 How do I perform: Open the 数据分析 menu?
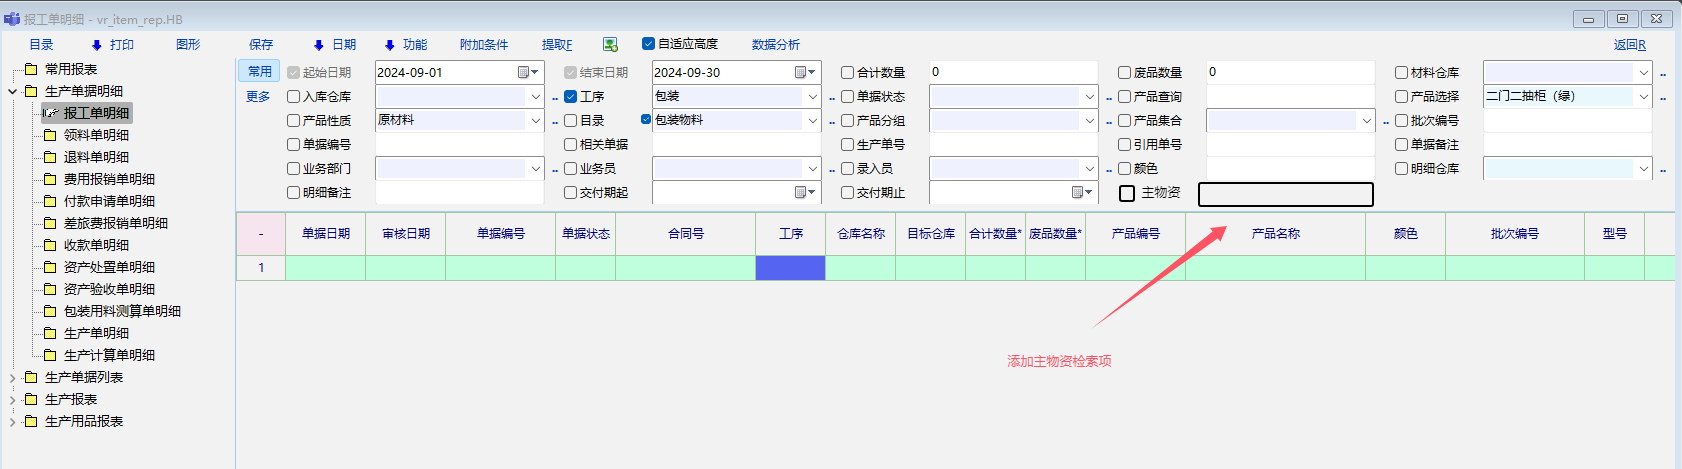(x=775, y=45)
